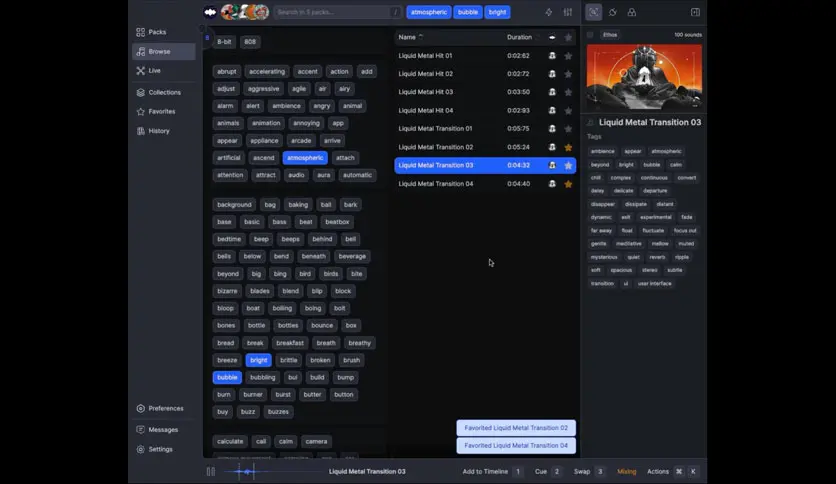836x484 pixels.
Task: Open Collections in the sidebar
Action: click(158, 92)
